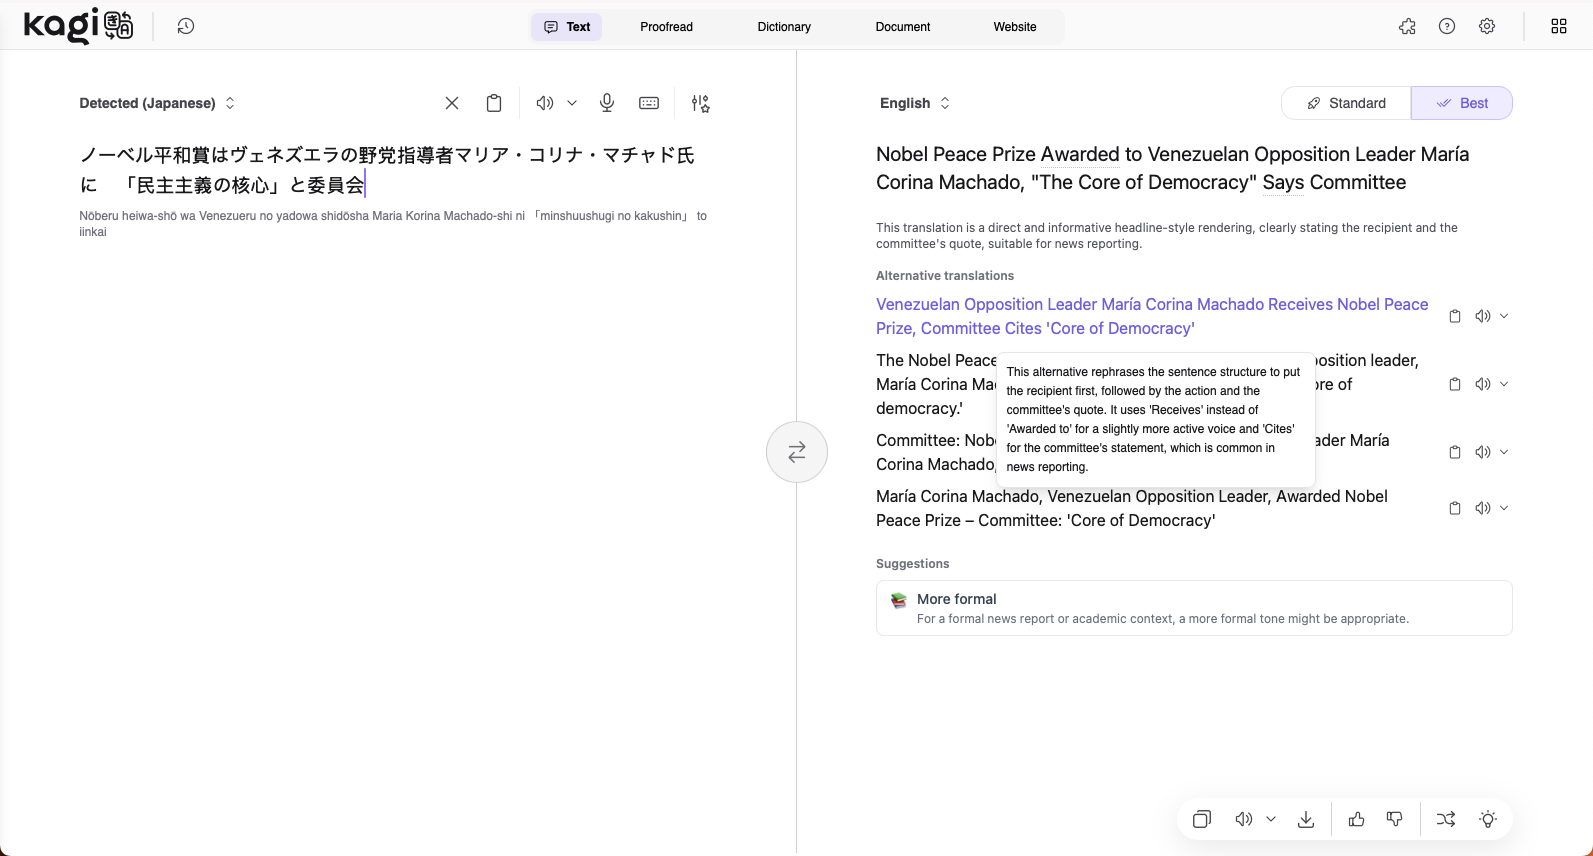Open Detected (Japanese) source language selector
Screen dimensions: 1593x856
pyautogui.click(x=158, y=103)
